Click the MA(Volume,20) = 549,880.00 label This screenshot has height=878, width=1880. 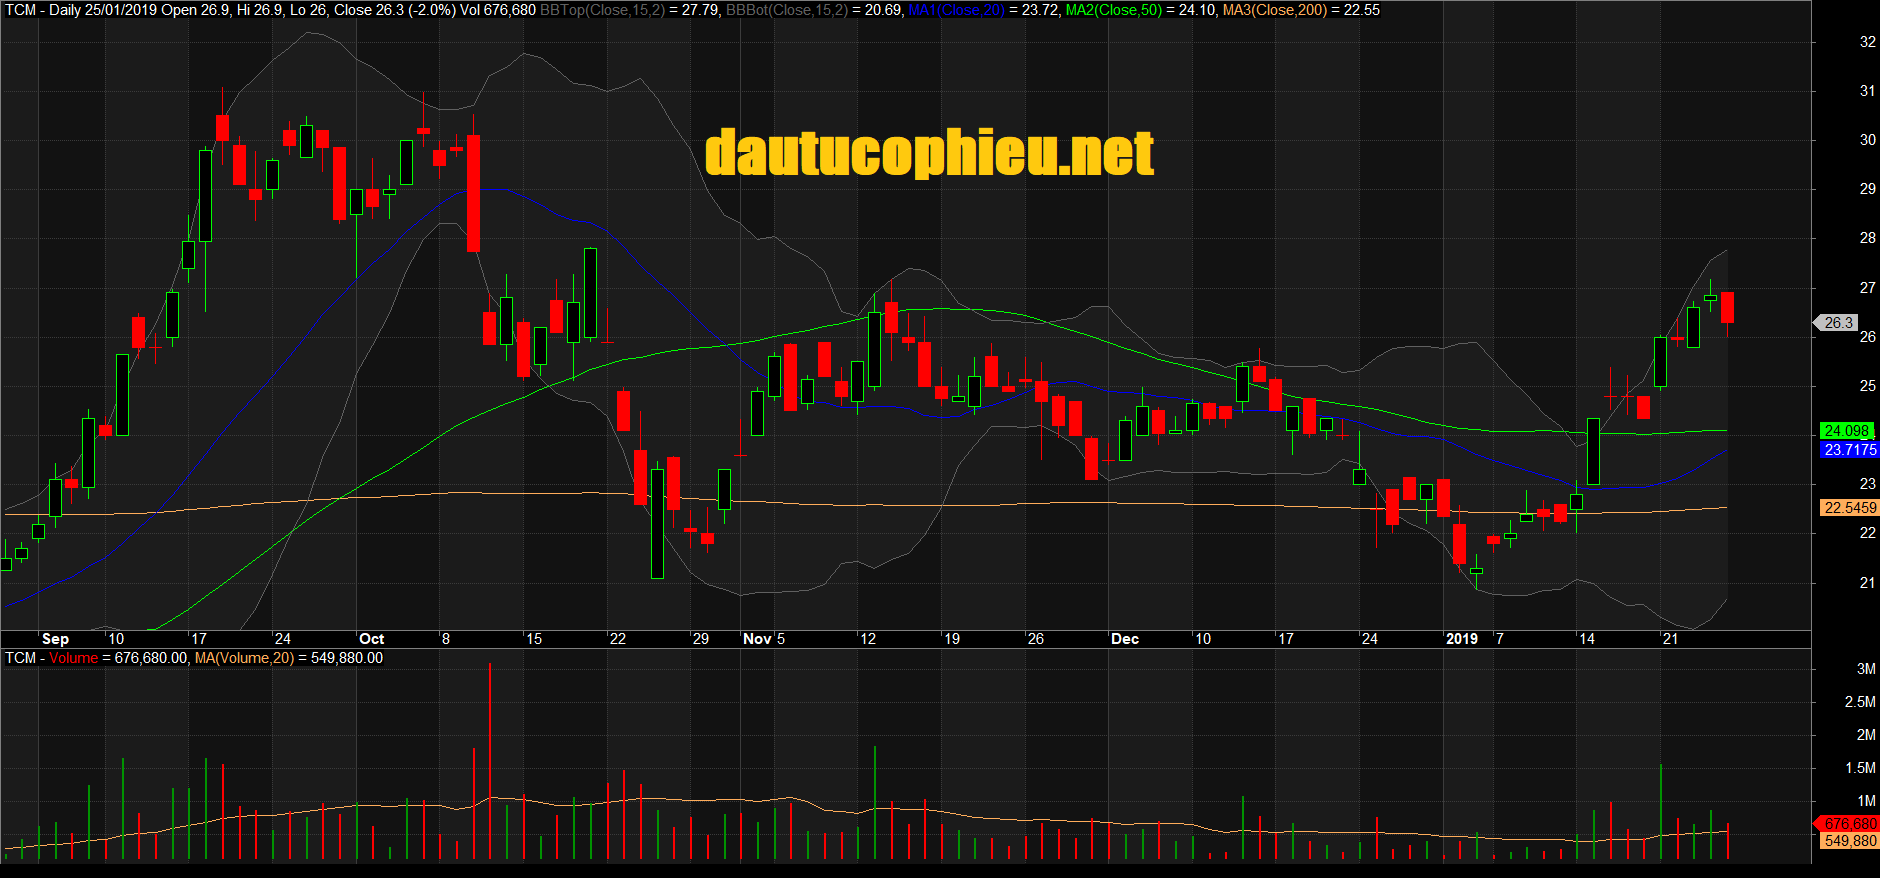click(x=289, y=658)
